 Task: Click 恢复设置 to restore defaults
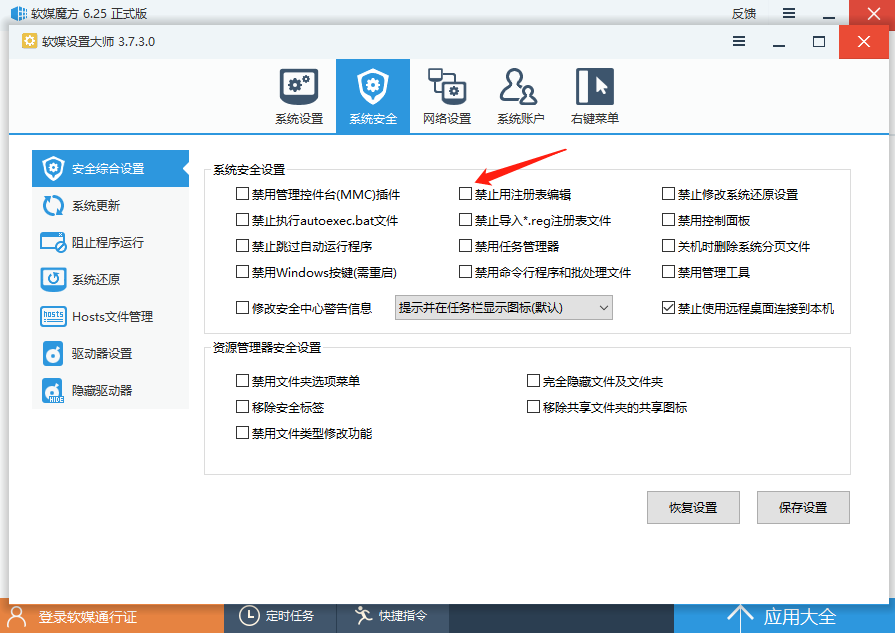[x=693, y=507]
